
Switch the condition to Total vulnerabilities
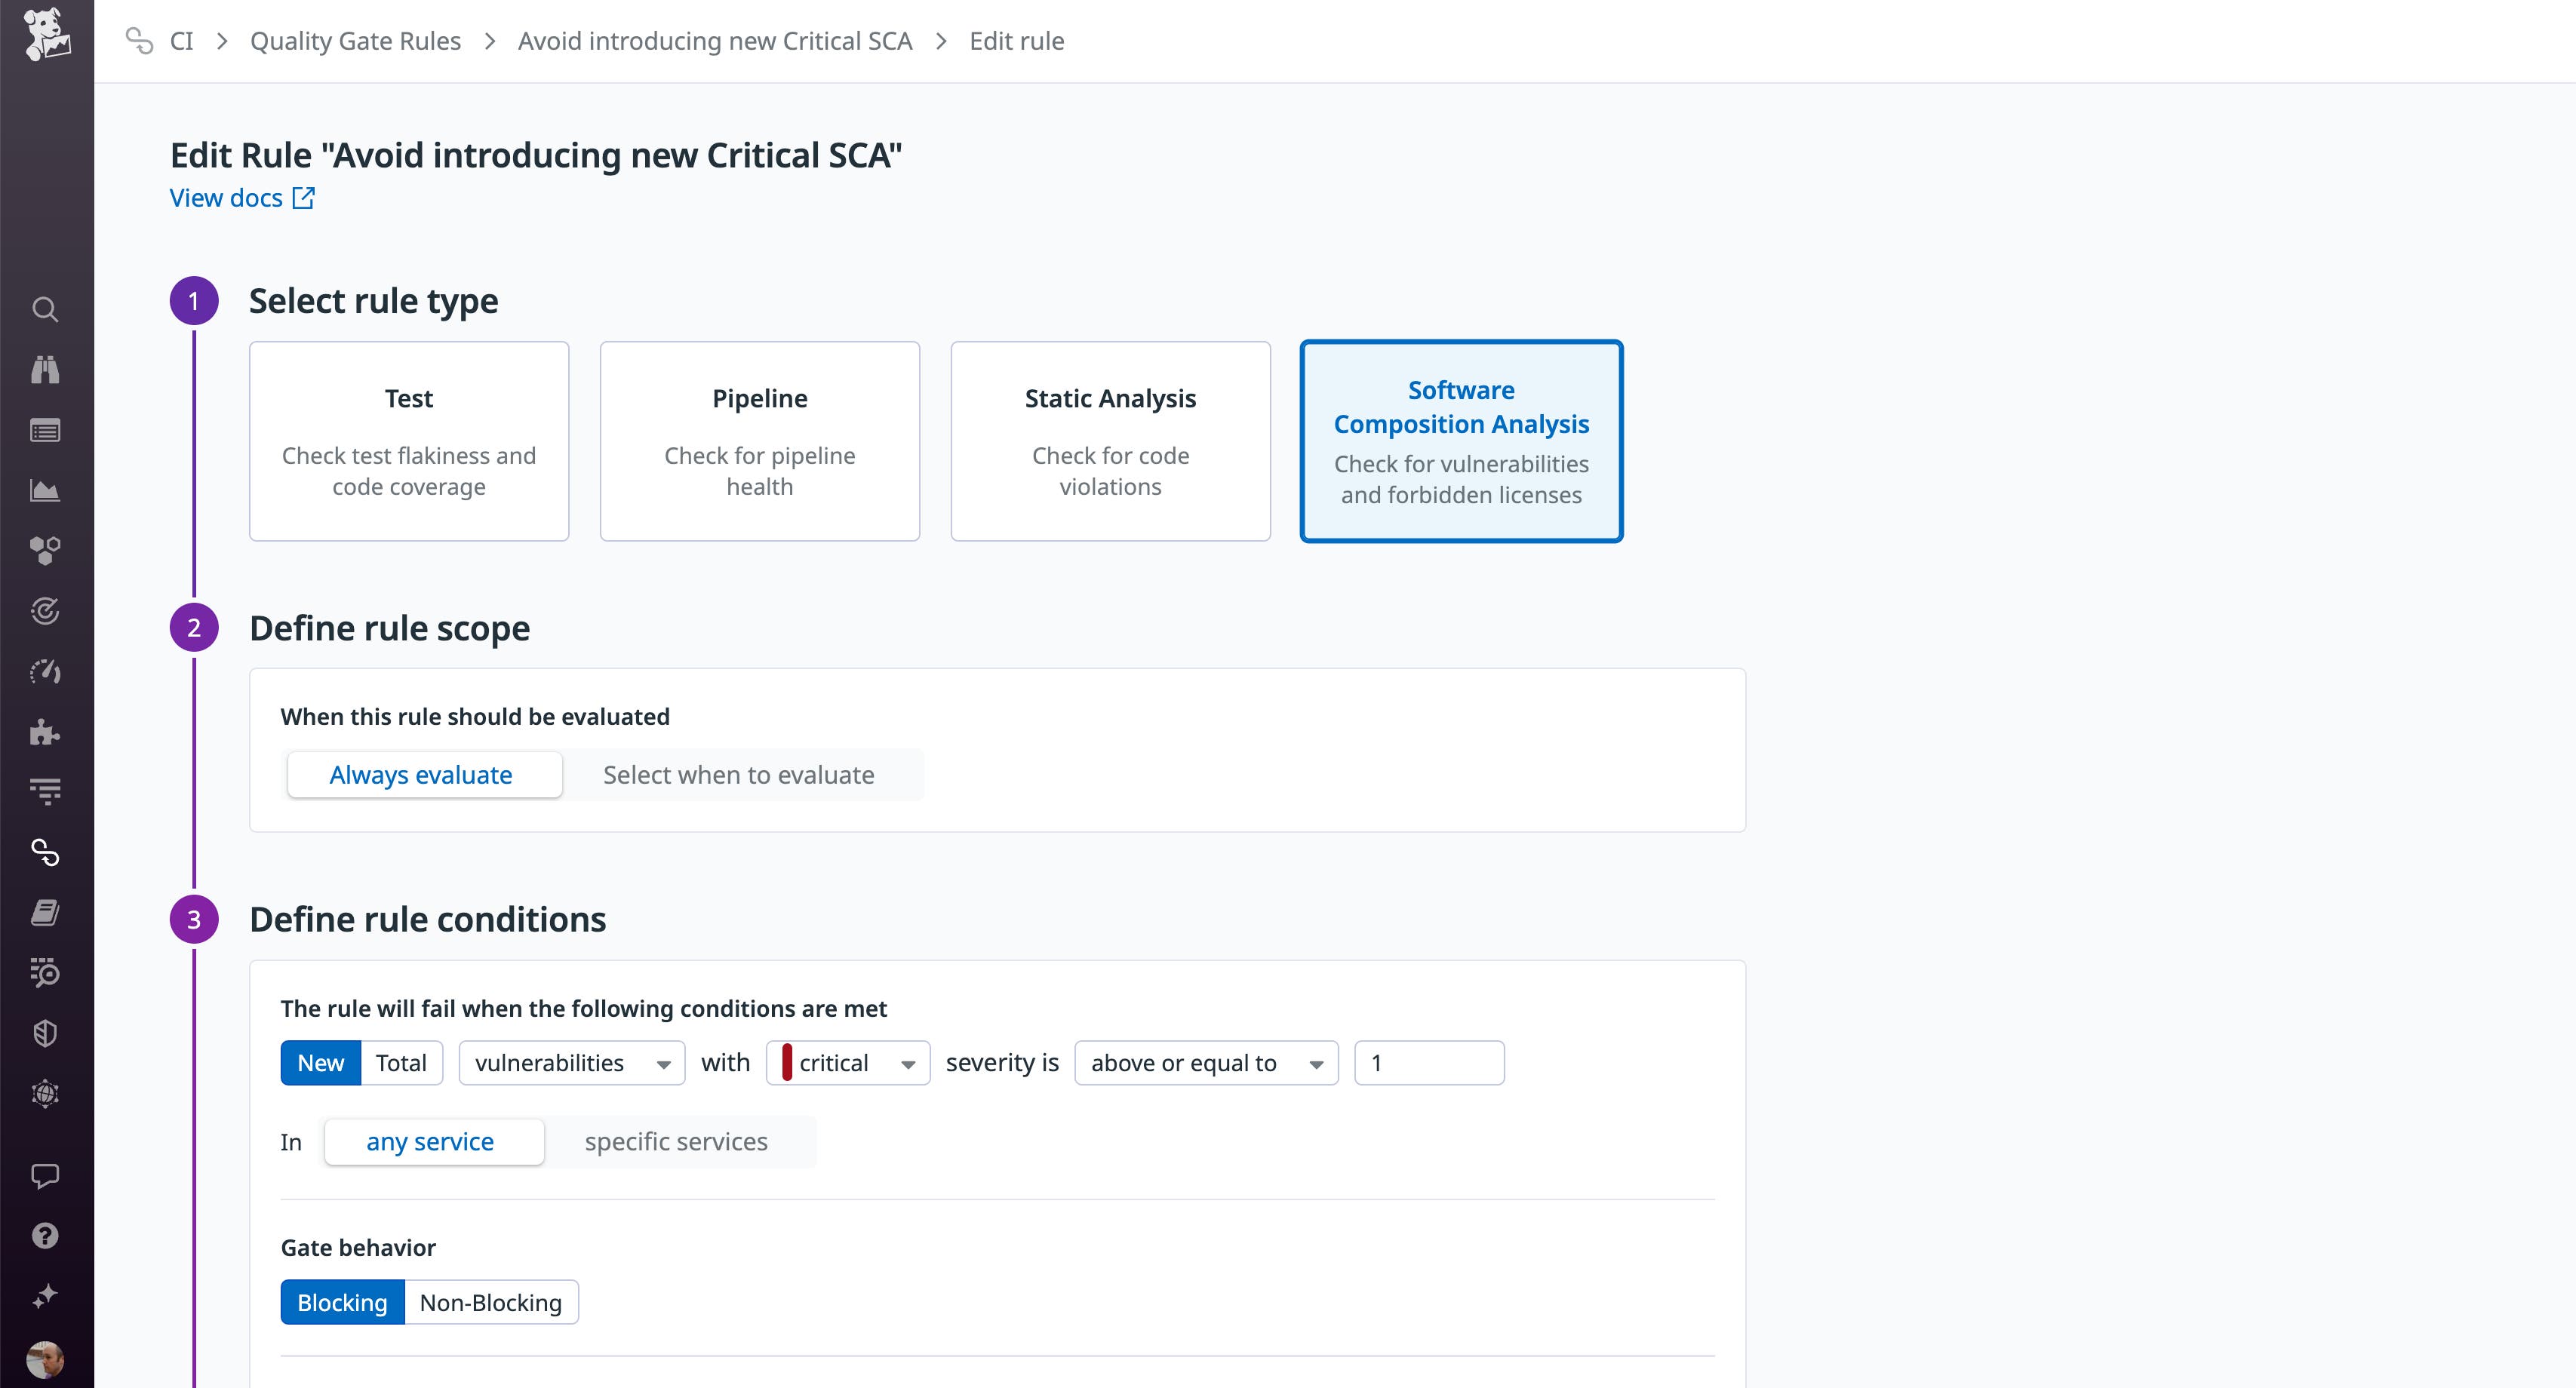click(x=401, y=1063)
